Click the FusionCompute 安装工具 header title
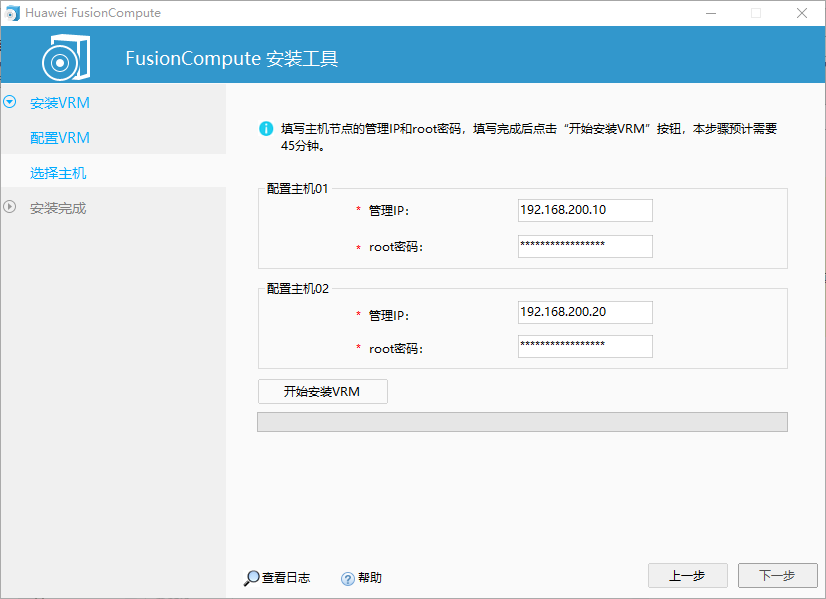 pyautogui.click(x=232, y=58)
